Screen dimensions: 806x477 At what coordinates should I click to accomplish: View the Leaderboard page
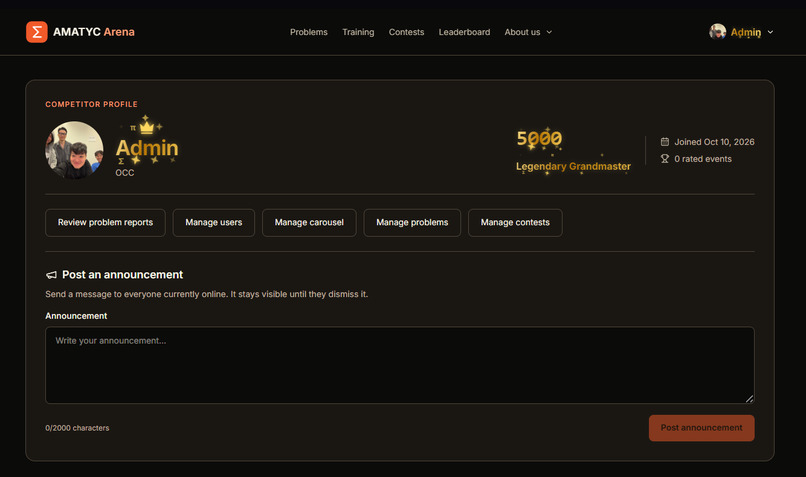464,32
